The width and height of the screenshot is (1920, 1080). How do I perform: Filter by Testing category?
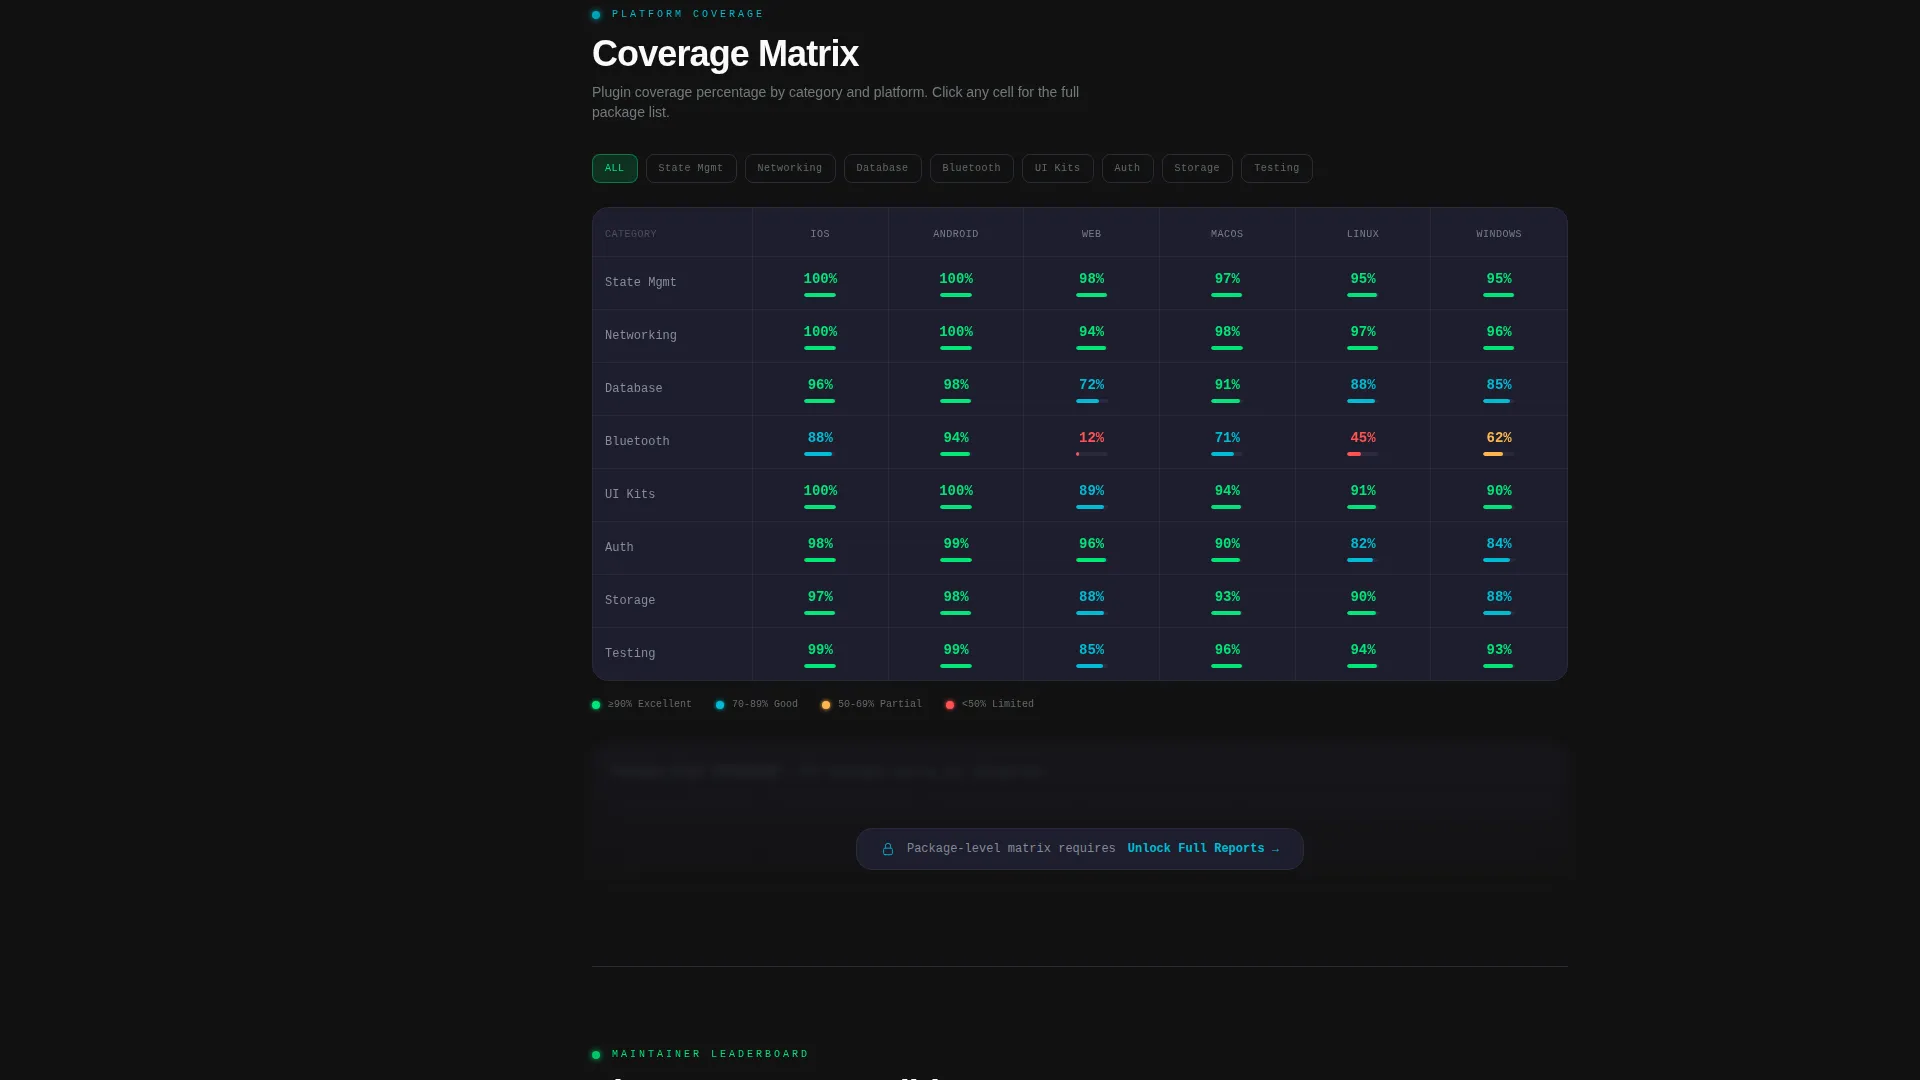pyautogui.click(x=1277, y=168)
